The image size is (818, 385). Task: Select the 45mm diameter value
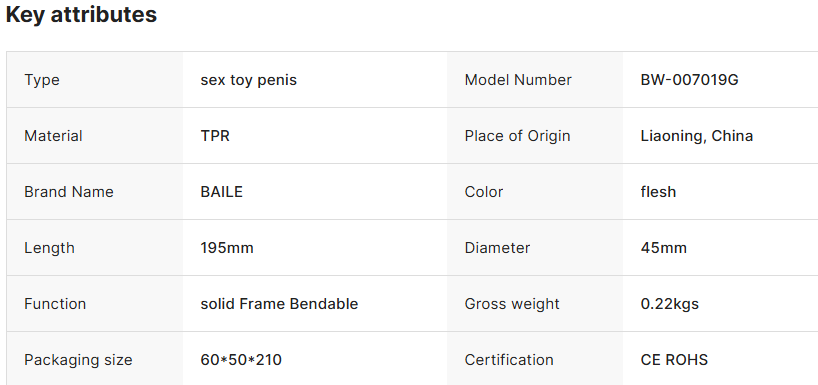click(x=664, y=248)
